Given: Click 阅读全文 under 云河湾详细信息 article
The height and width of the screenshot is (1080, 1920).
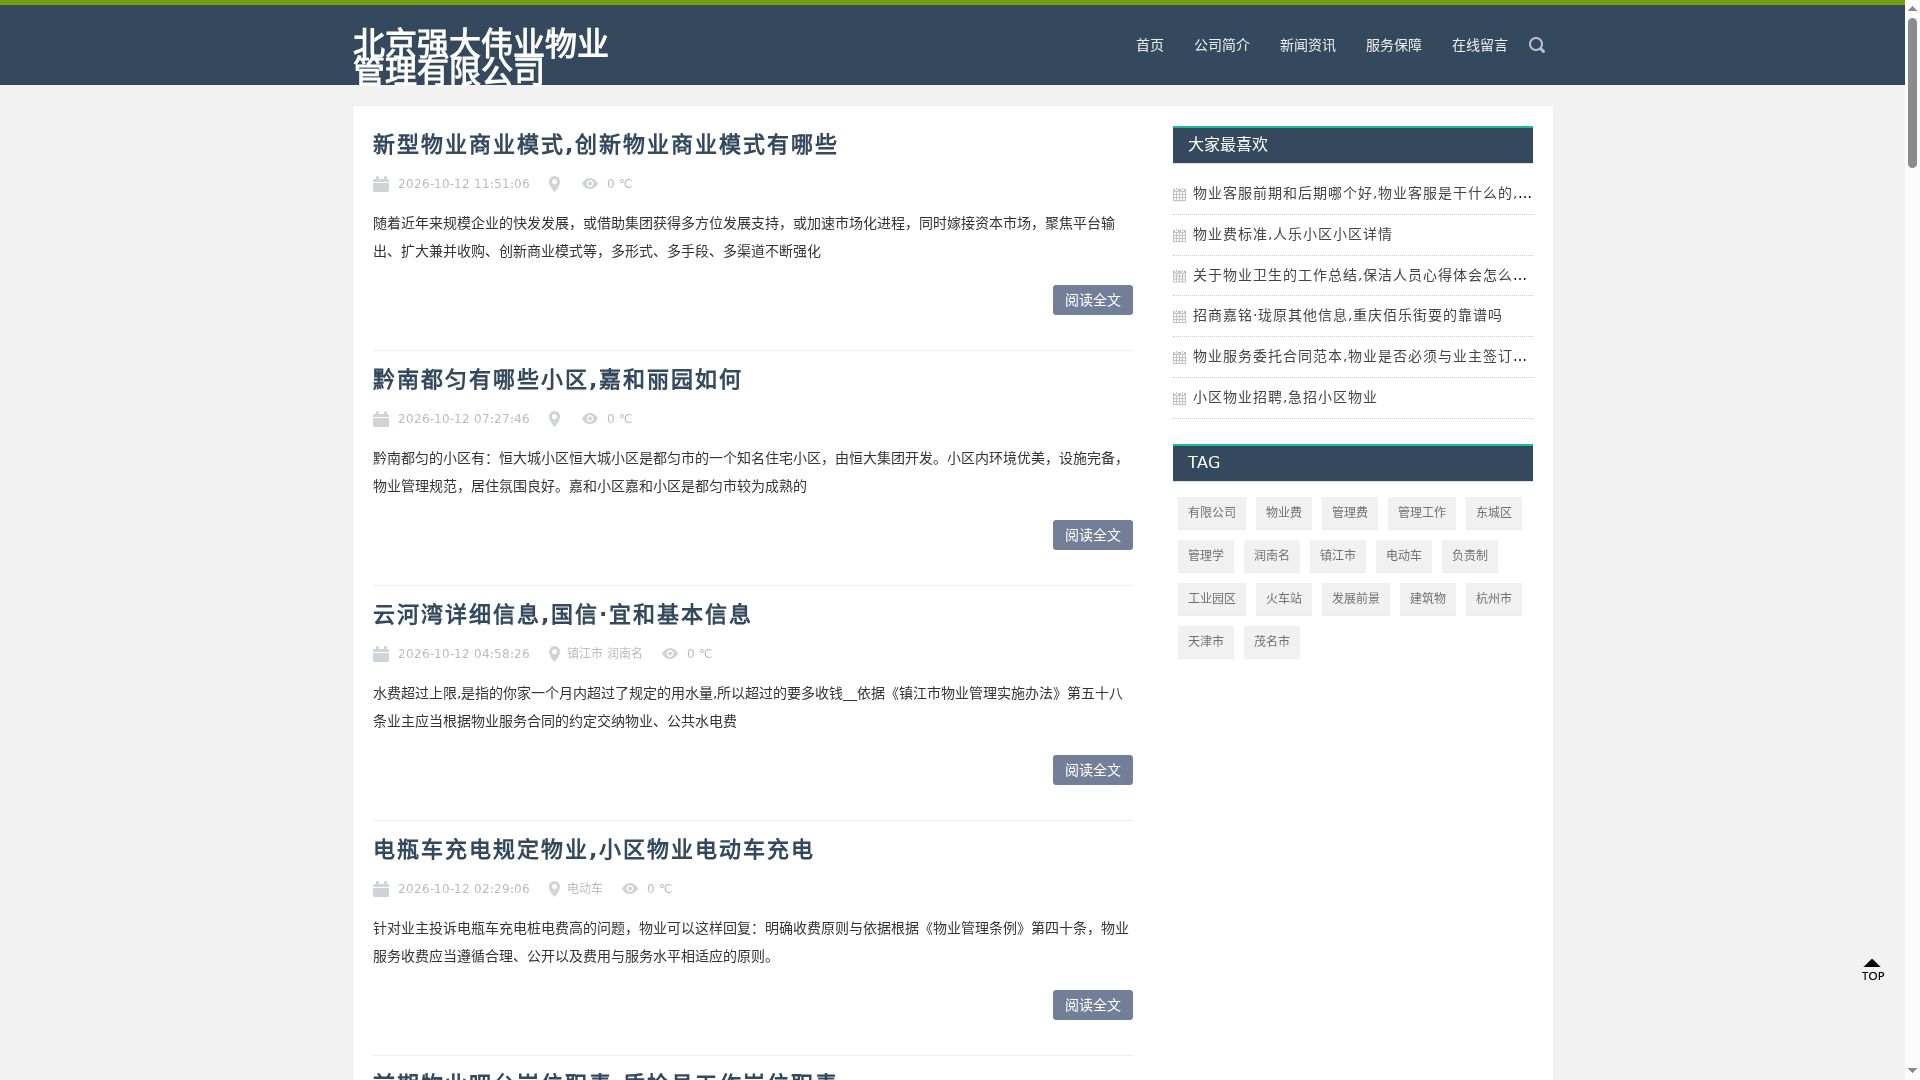Looking at the screenshot, I should tap(1093, 770).
